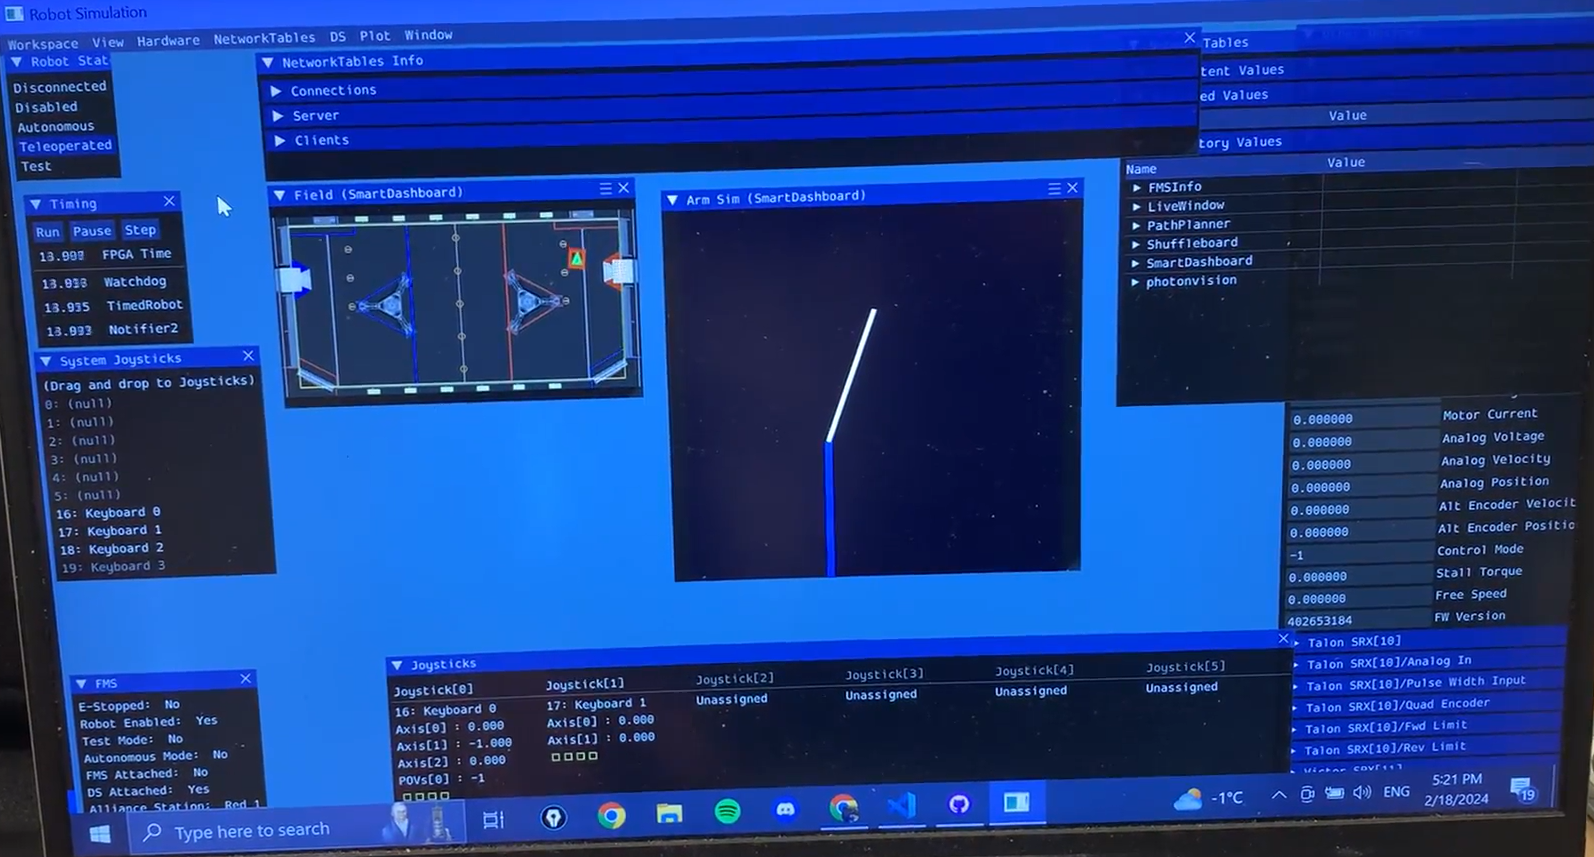
Task: Expand Talon SRX[10]/Pulse Width Input entry
Action: point(1296,687)
